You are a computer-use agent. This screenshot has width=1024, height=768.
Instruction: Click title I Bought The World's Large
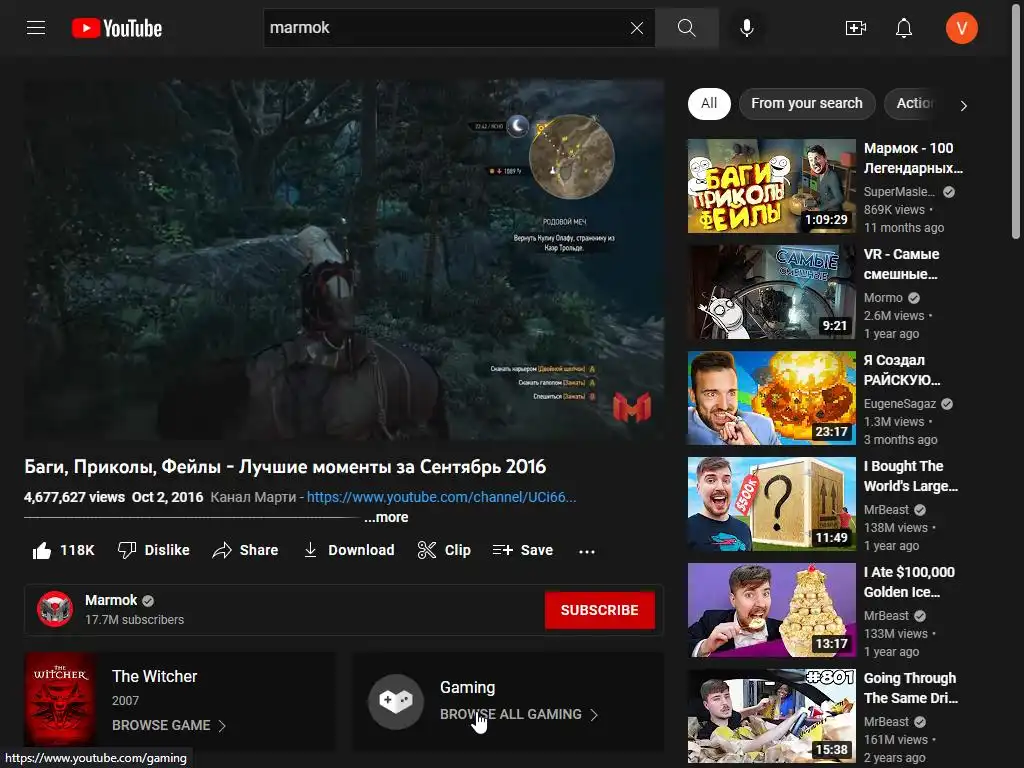[x=910, y=476]
